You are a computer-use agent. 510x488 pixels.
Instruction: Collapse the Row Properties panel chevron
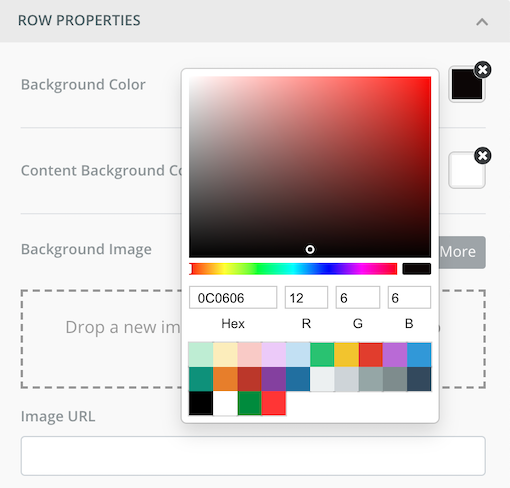[482, 22]
